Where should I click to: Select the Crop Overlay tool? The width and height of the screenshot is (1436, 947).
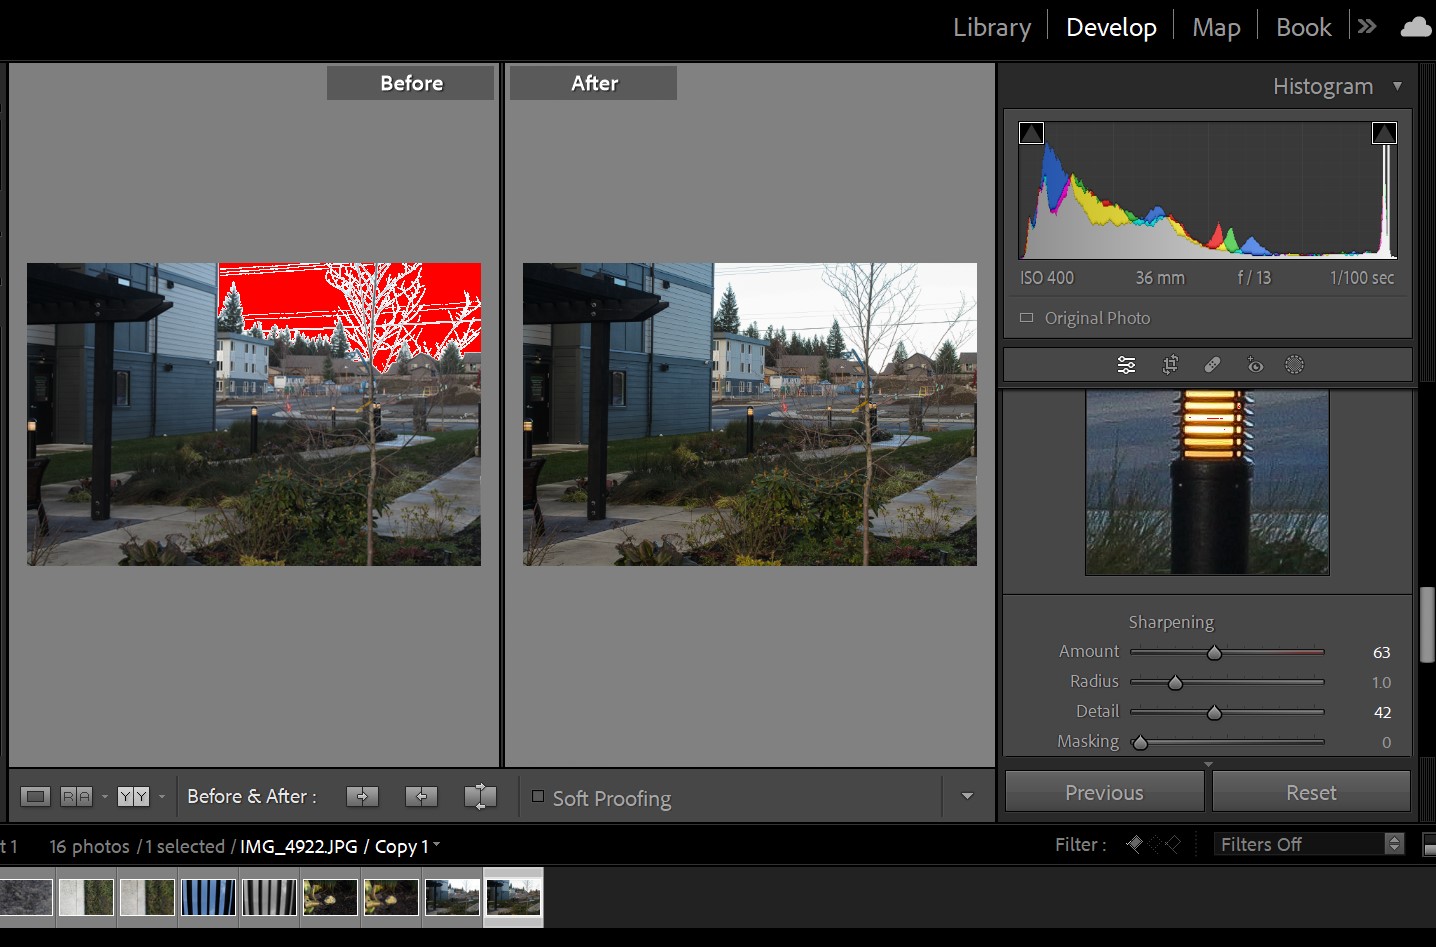pyautogui.click(x=1170, y=365)
